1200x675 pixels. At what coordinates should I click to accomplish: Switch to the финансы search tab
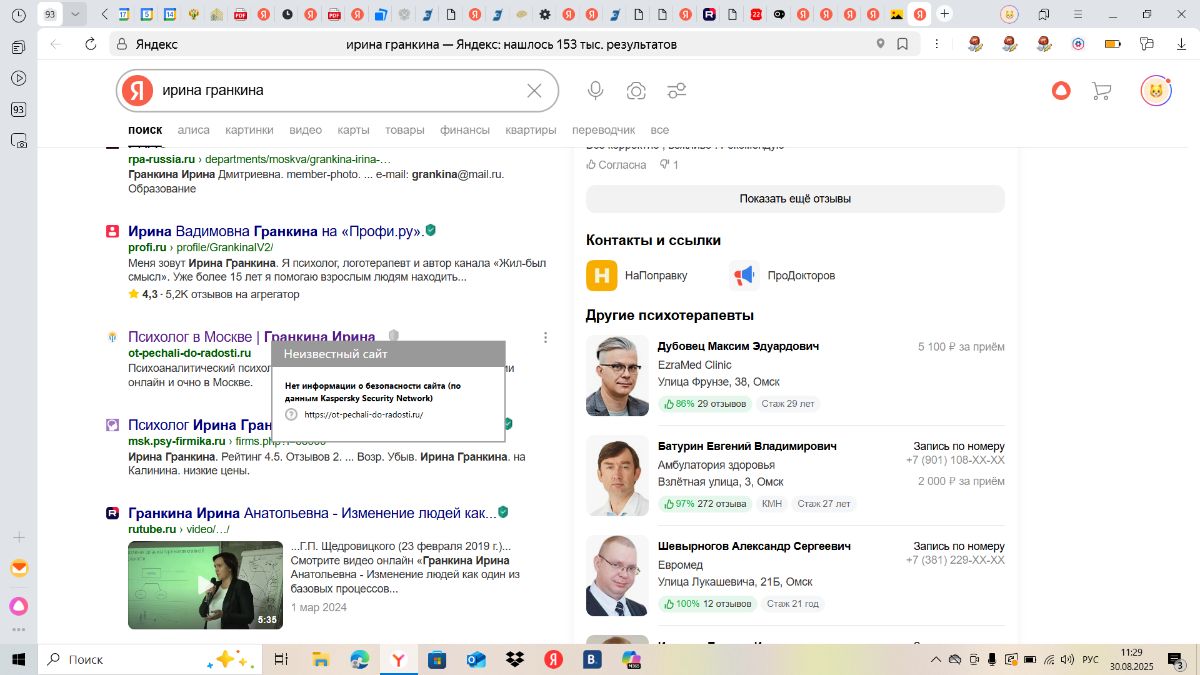pyautogui.click(x=465, y=130)
